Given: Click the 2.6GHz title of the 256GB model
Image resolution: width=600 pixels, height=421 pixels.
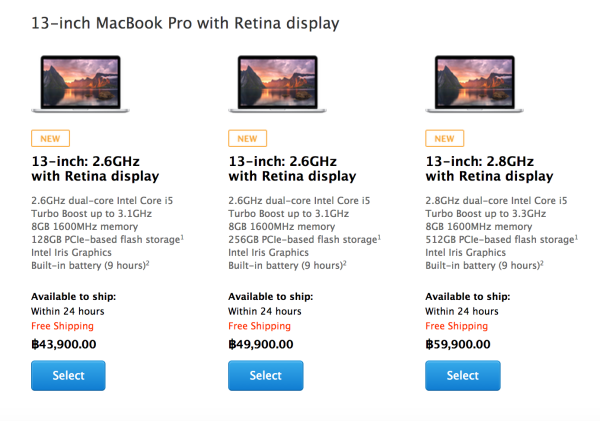Looking at the screenshot, I should (292, 168).
